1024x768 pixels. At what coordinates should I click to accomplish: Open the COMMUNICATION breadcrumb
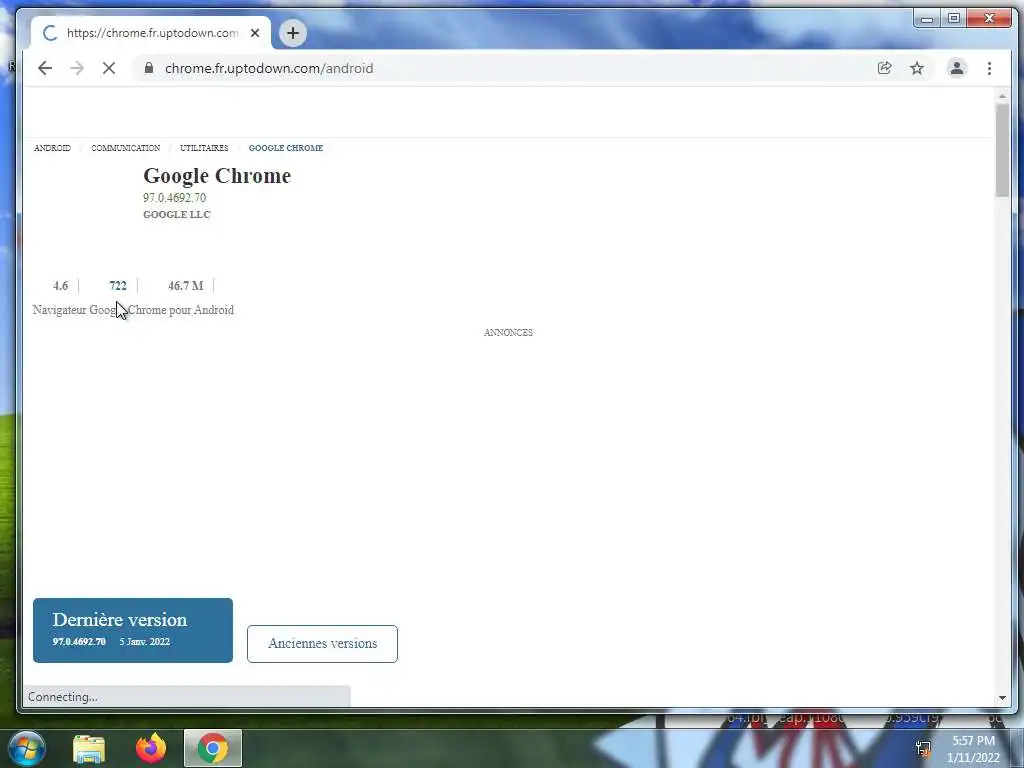(125, 148)
